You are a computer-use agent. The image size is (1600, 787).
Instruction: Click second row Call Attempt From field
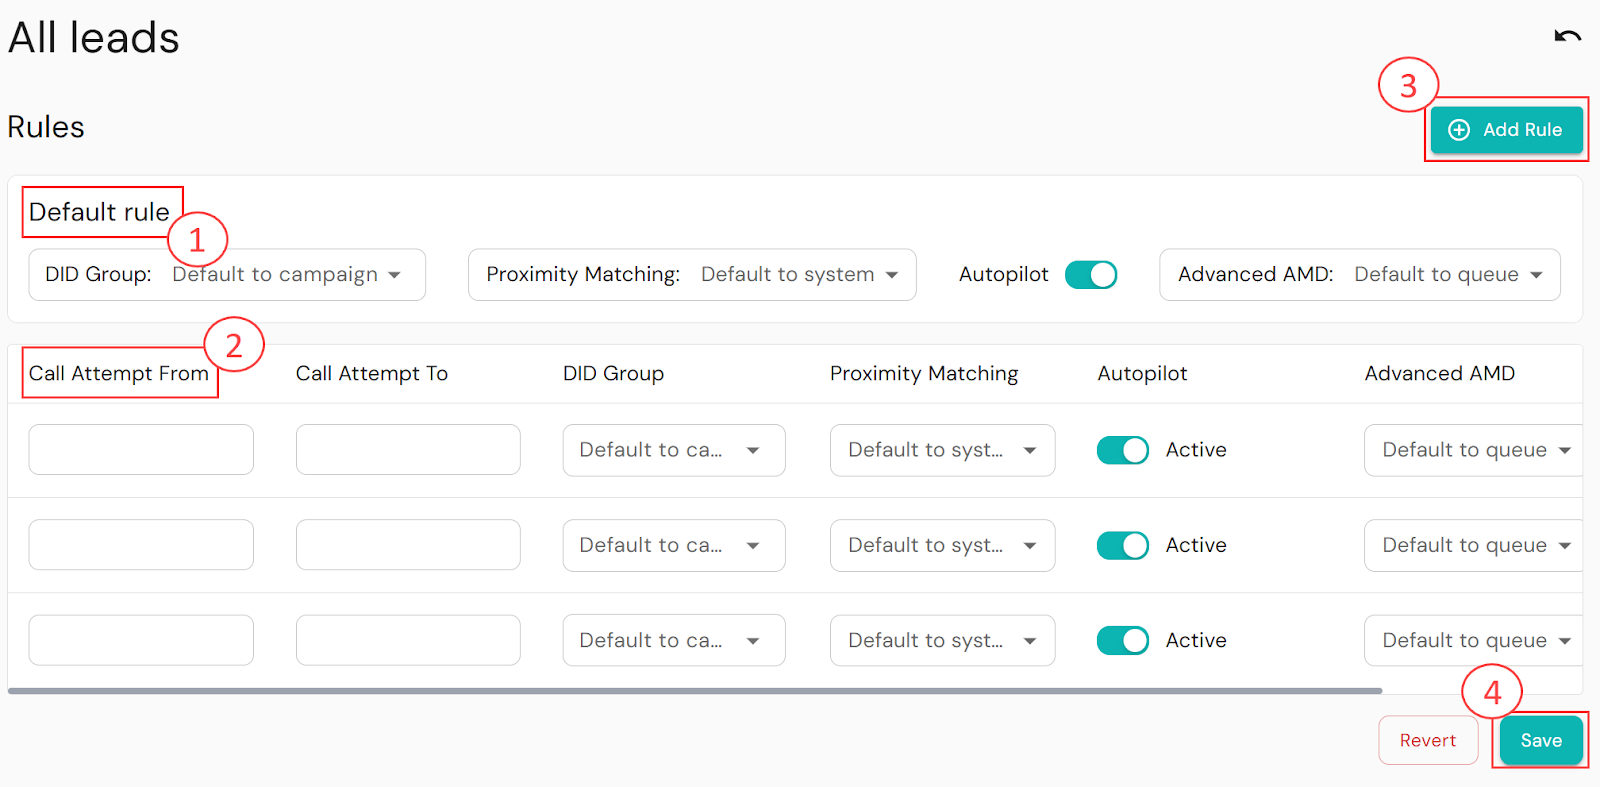pyautogui.click(x=141, y=545)
